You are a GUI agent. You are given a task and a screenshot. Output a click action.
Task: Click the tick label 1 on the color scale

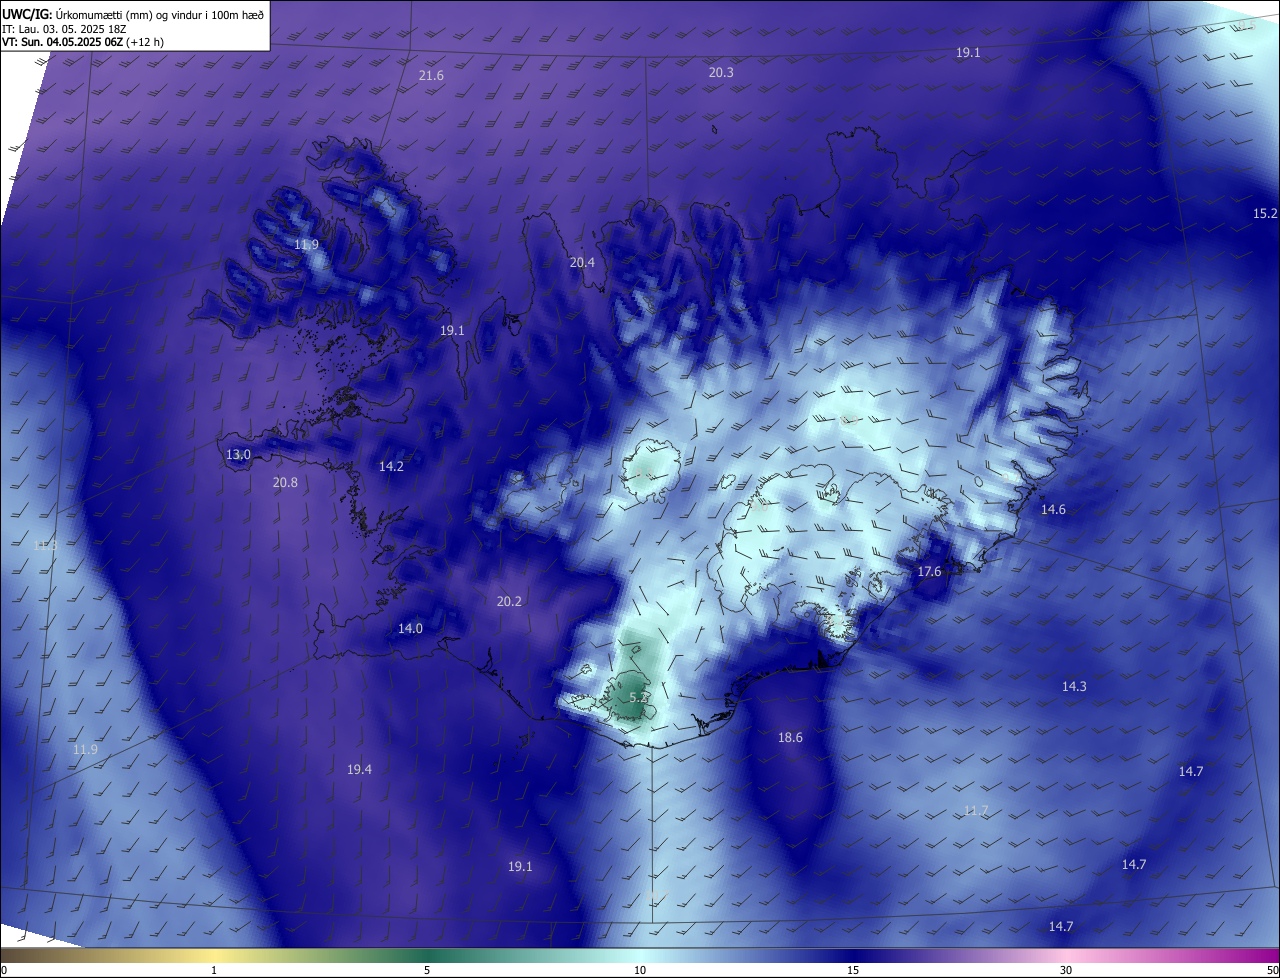tap(214, 970)
